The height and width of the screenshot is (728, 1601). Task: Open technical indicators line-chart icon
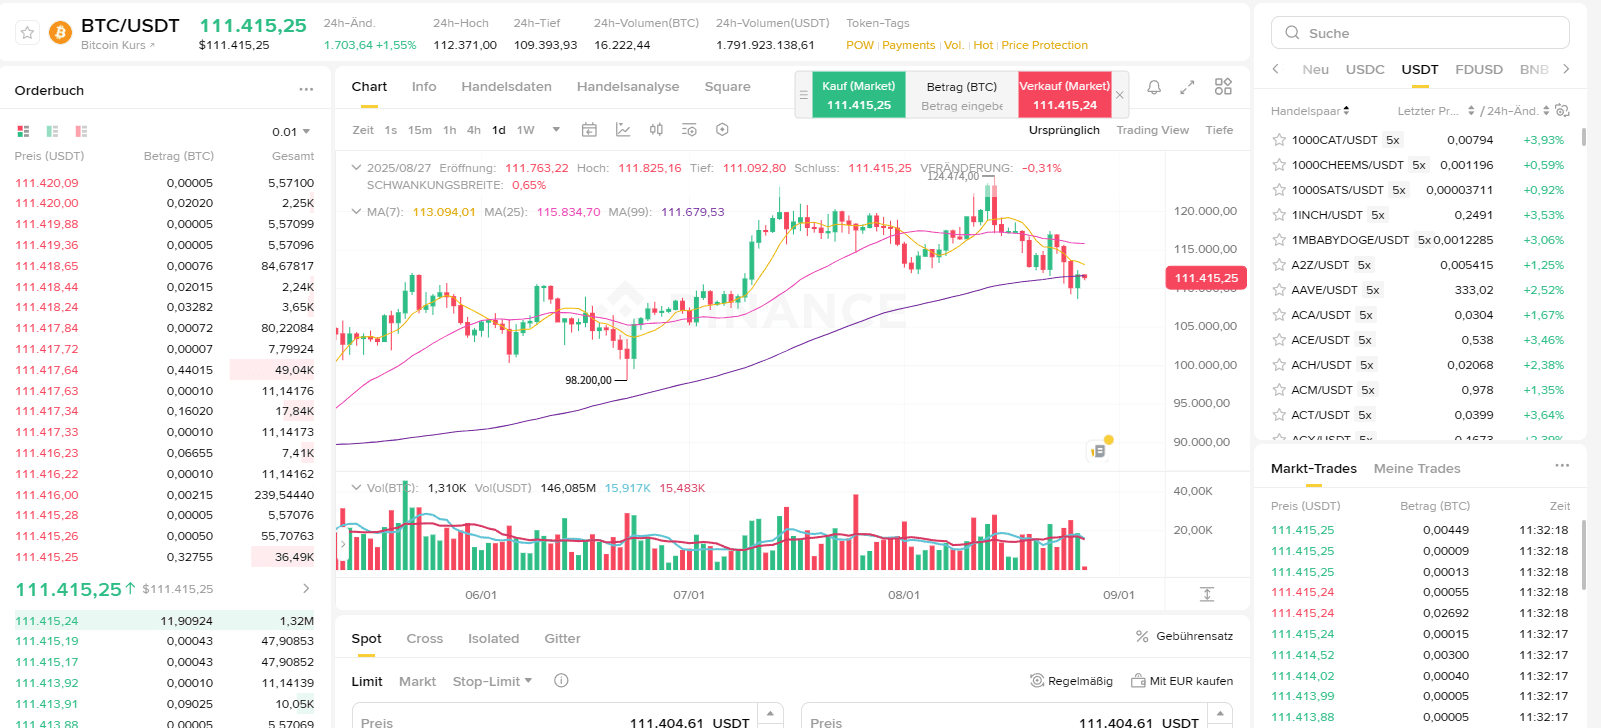click(x=623, y=129)
